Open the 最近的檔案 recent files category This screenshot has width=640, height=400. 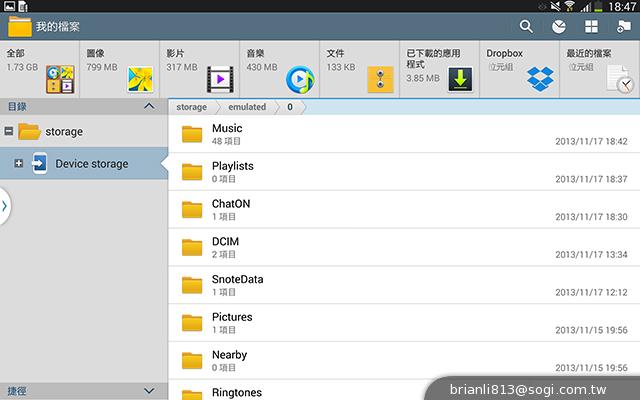point(600,69)
